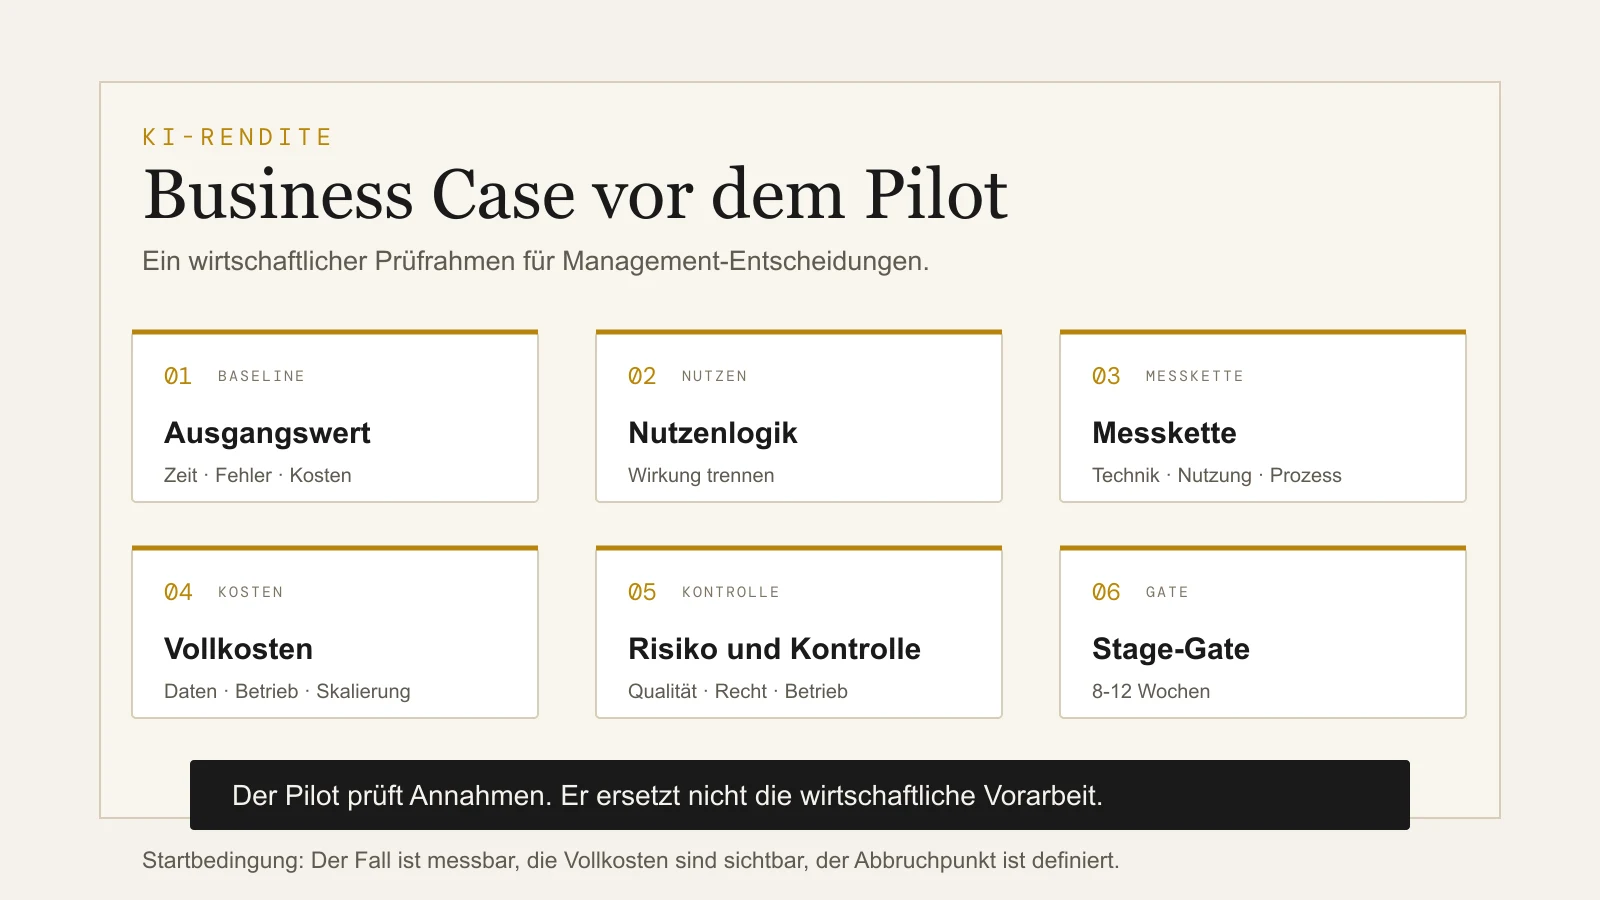Select the MESSKETTE tag label
1600x900 pixels.
tap(1194, 376)
